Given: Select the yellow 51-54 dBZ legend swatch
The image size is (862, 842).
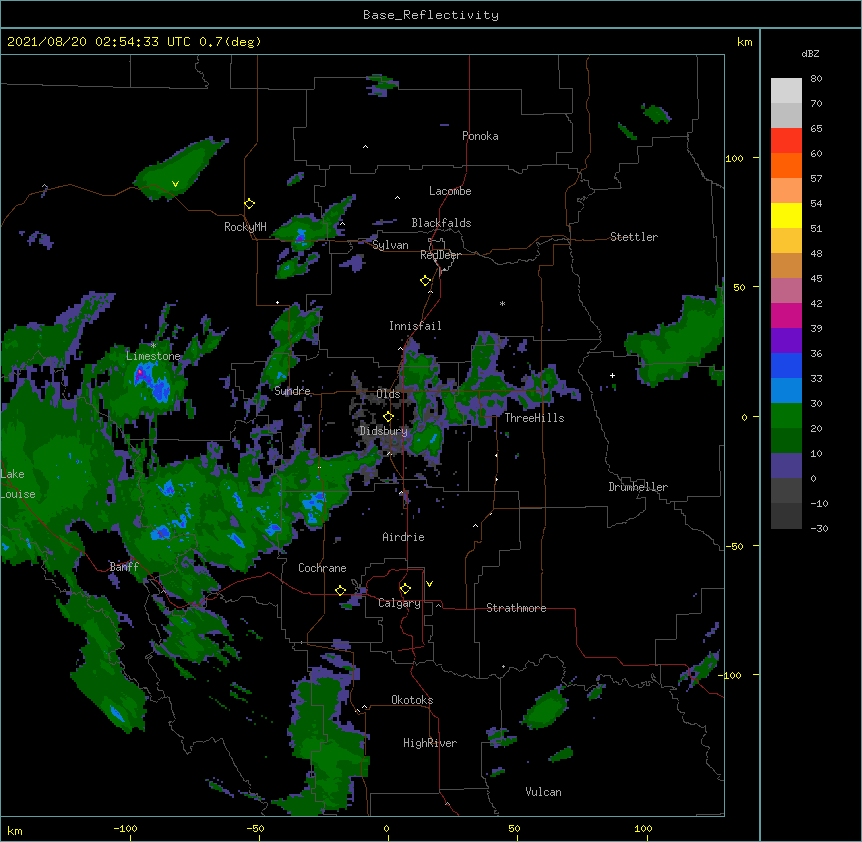Looking at the screenshot, I should (786, 215).
